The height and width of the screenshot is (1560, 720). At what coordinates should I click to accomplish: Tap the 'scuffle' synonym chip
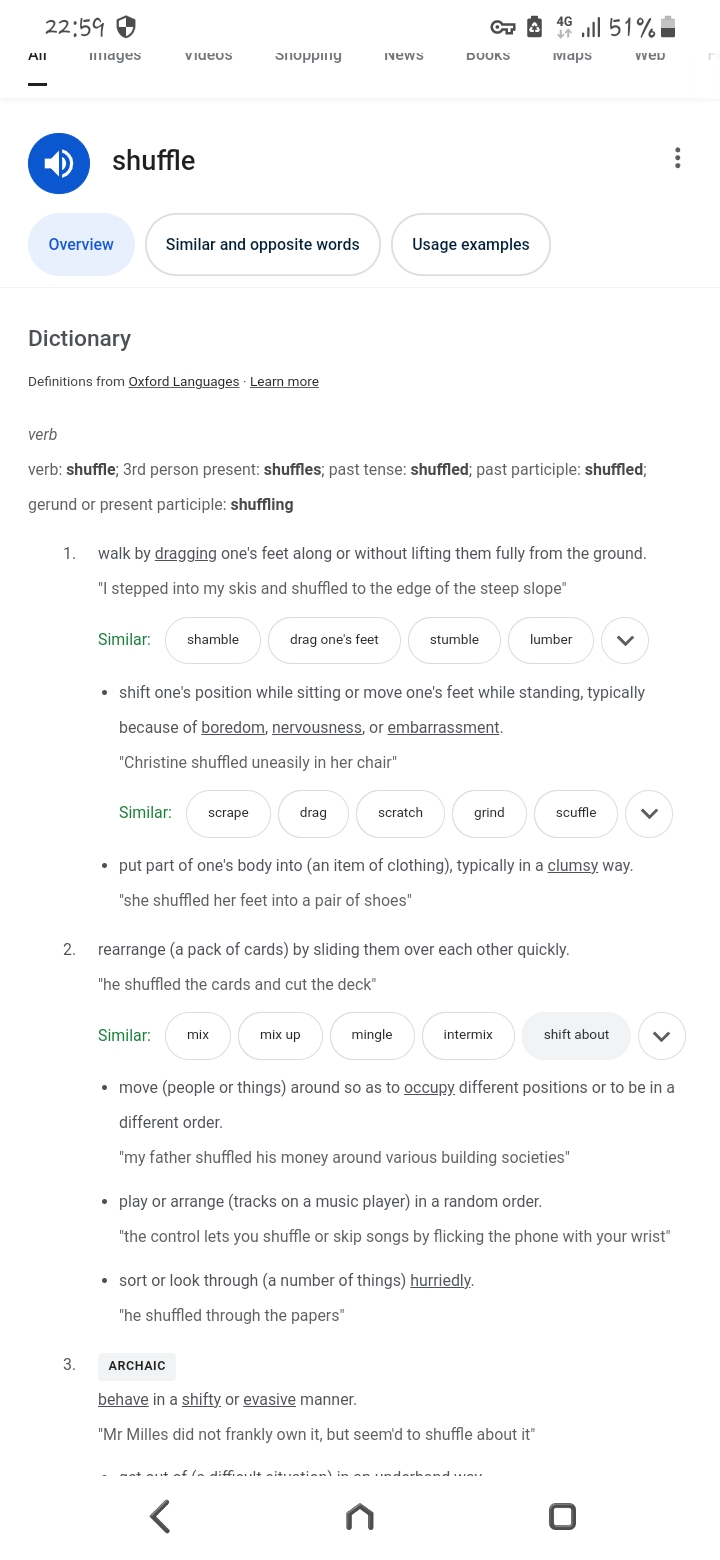tap(576, 813)
